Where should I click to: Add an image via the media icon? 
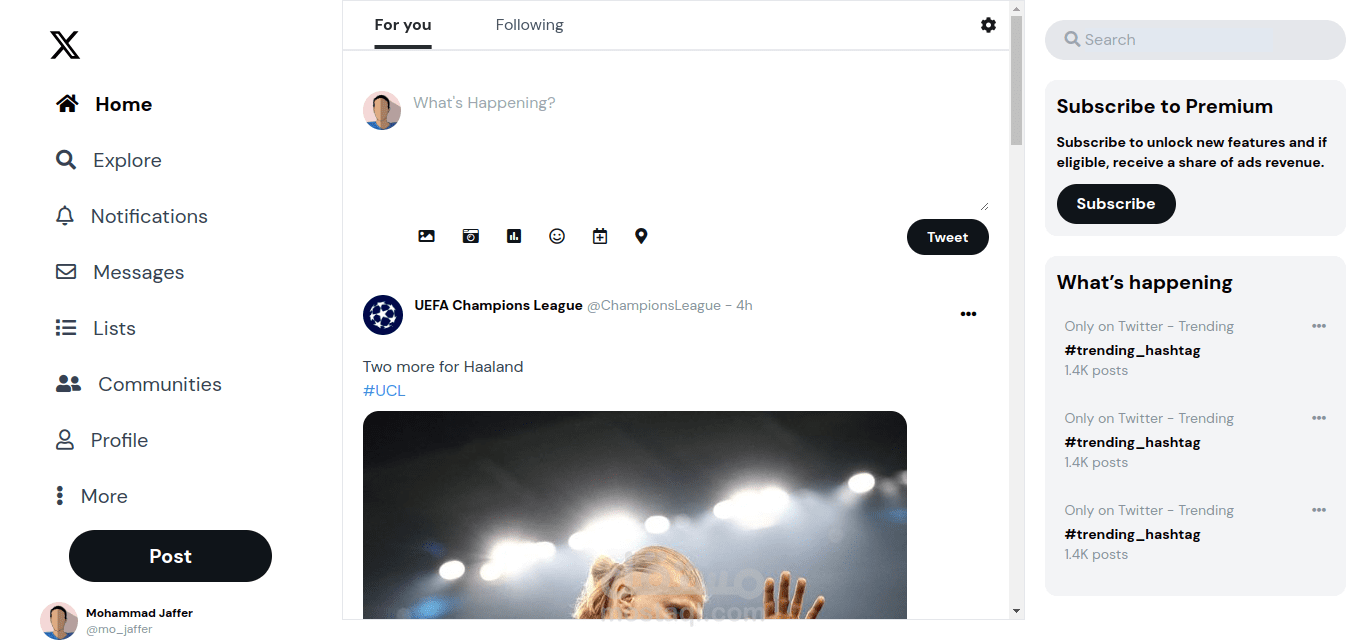tap(426, 236)
